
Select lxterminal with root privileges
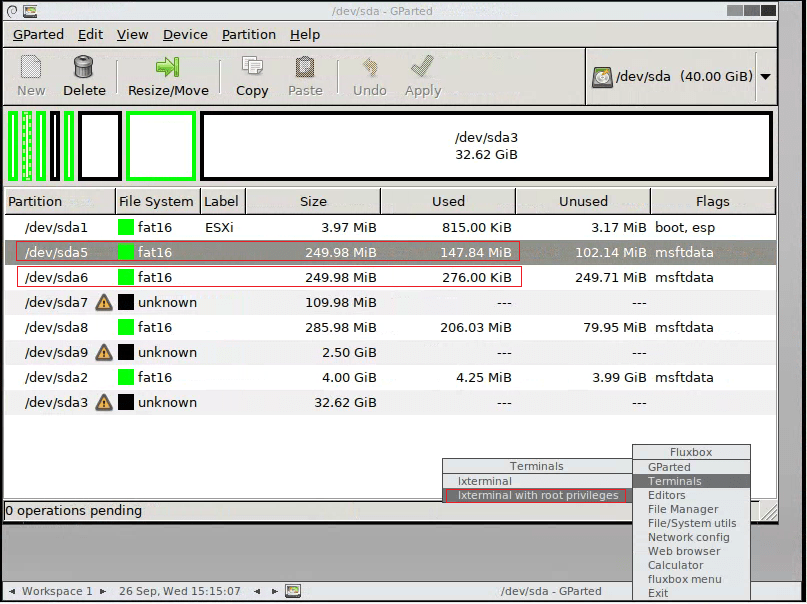(x=536, y=495)
